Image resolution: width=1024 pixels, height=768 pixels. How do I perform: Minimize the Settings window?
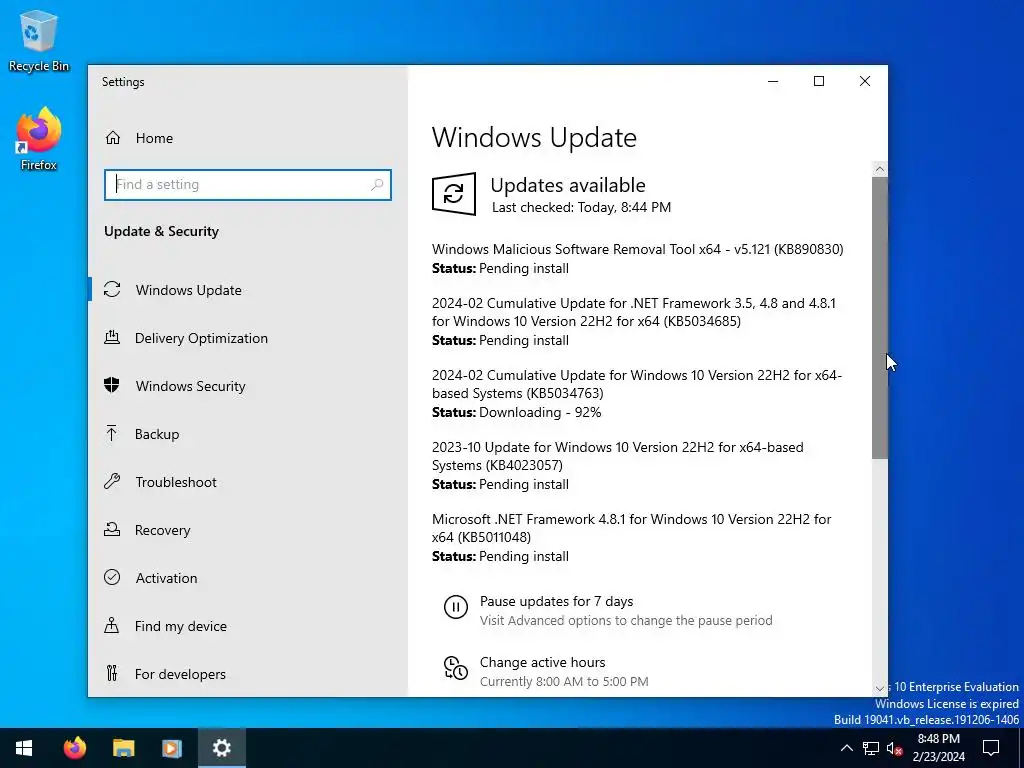coord(773,81)
